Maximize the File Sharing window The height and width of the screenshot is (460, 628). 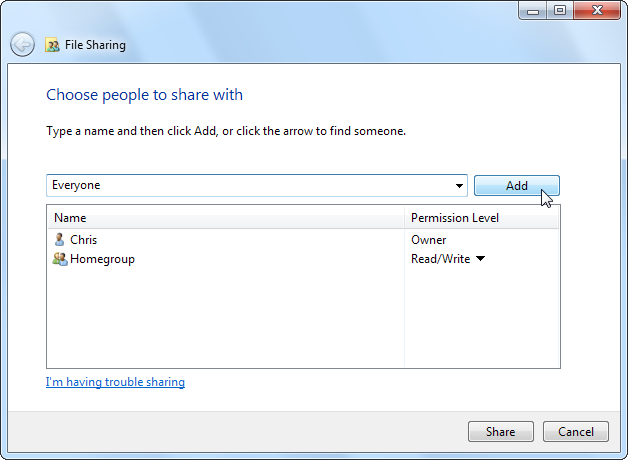click(559, 11)
